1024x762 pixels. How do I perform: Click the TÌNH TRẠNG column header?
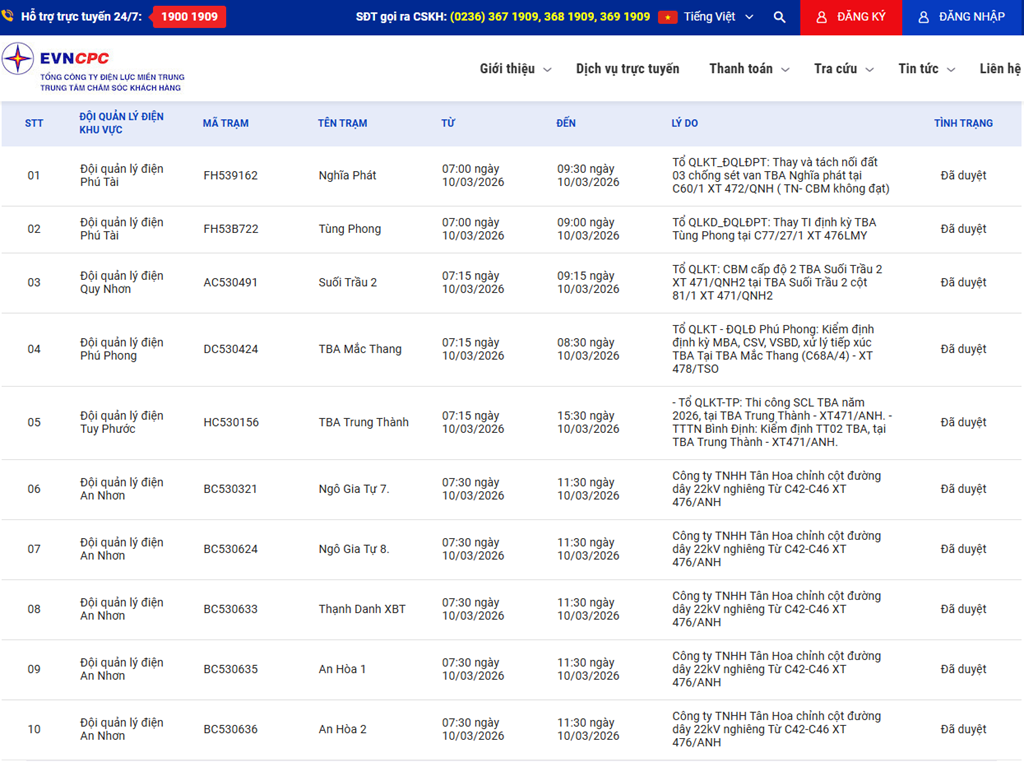963,123
